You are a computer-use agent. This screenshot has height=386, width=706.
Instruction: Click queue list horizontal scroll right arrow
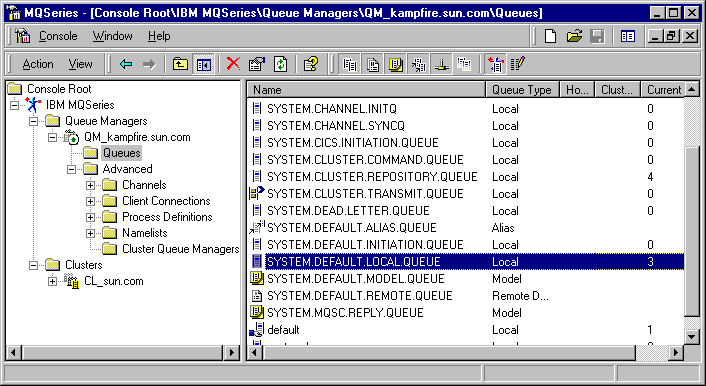675,352
